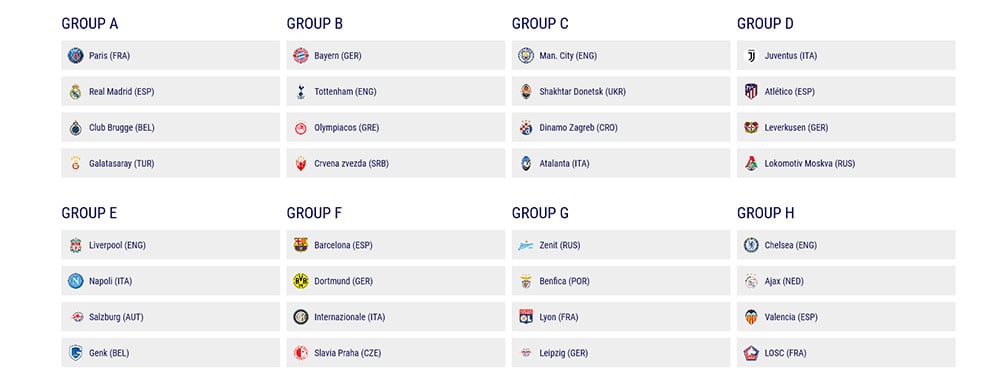Click the Napoli crest icon
1000x379 pixels.
tap(76, 281)
